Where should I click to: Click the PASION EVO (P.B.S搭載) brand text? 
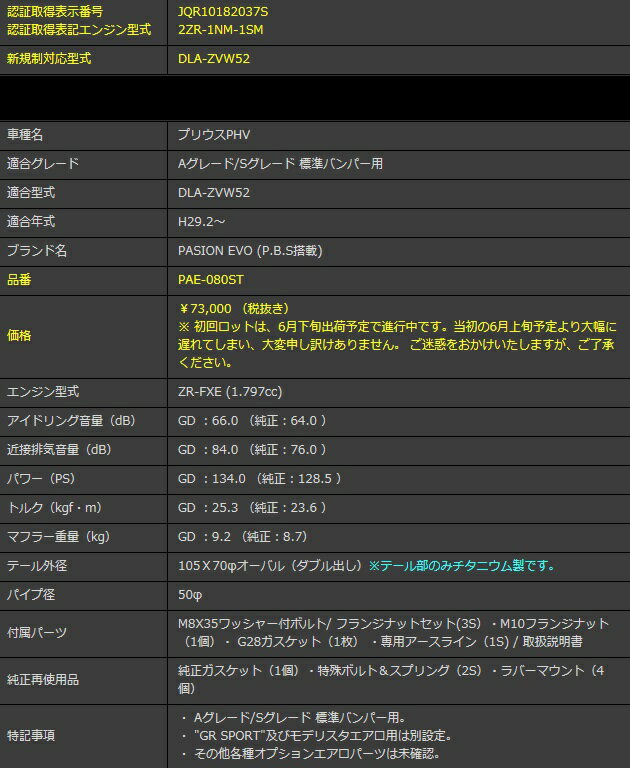click(x=250, y=250)
